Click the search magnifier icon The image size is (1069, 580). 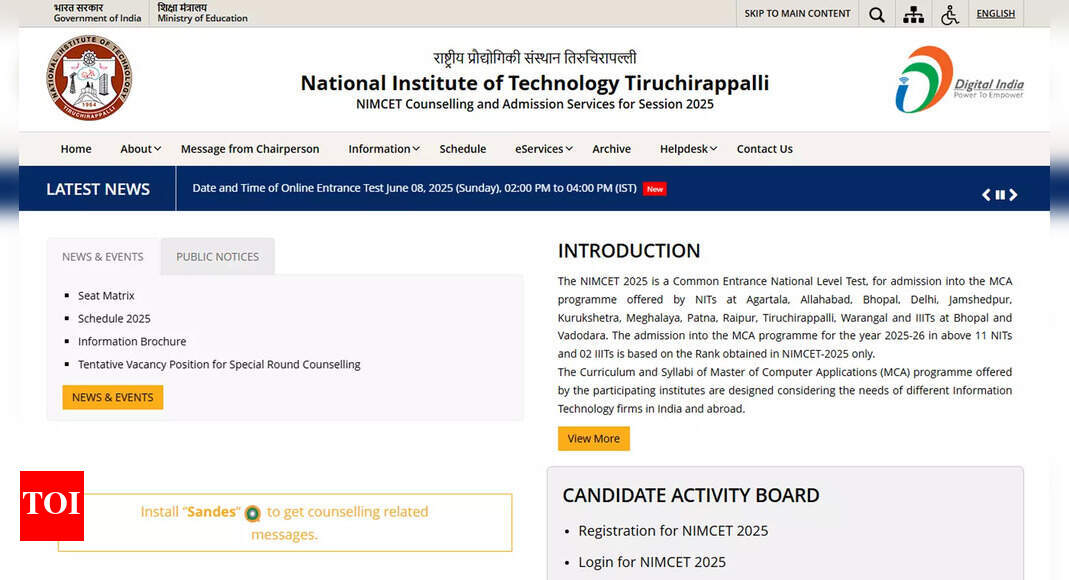876,14
